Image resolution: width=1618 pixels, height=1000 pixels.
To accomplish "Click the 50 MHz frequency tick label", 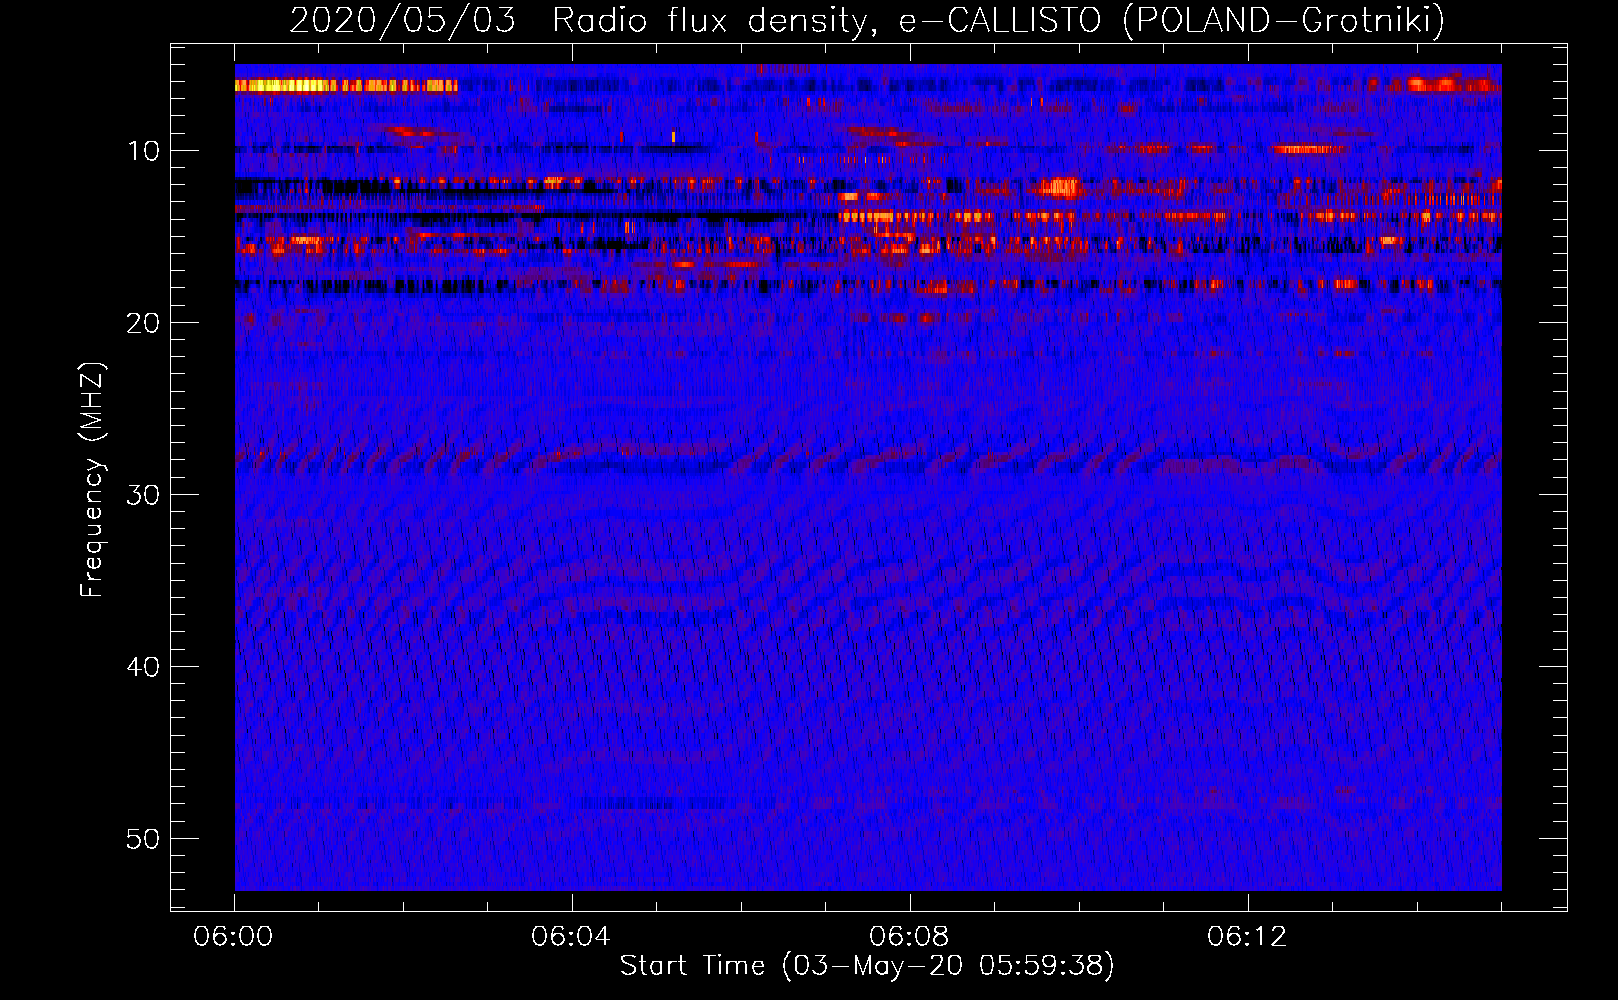I will [x=143, y=839].
